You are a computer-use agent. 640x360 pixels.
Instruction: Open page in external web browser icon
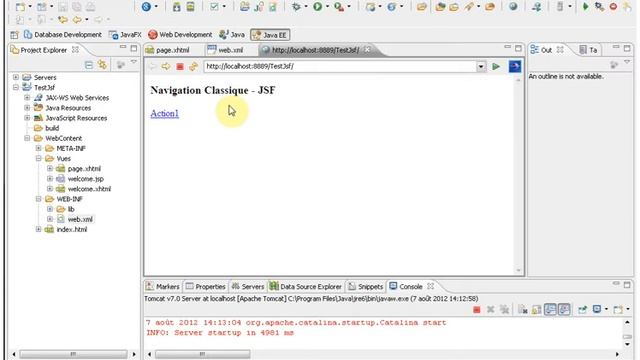coord(515,67)
